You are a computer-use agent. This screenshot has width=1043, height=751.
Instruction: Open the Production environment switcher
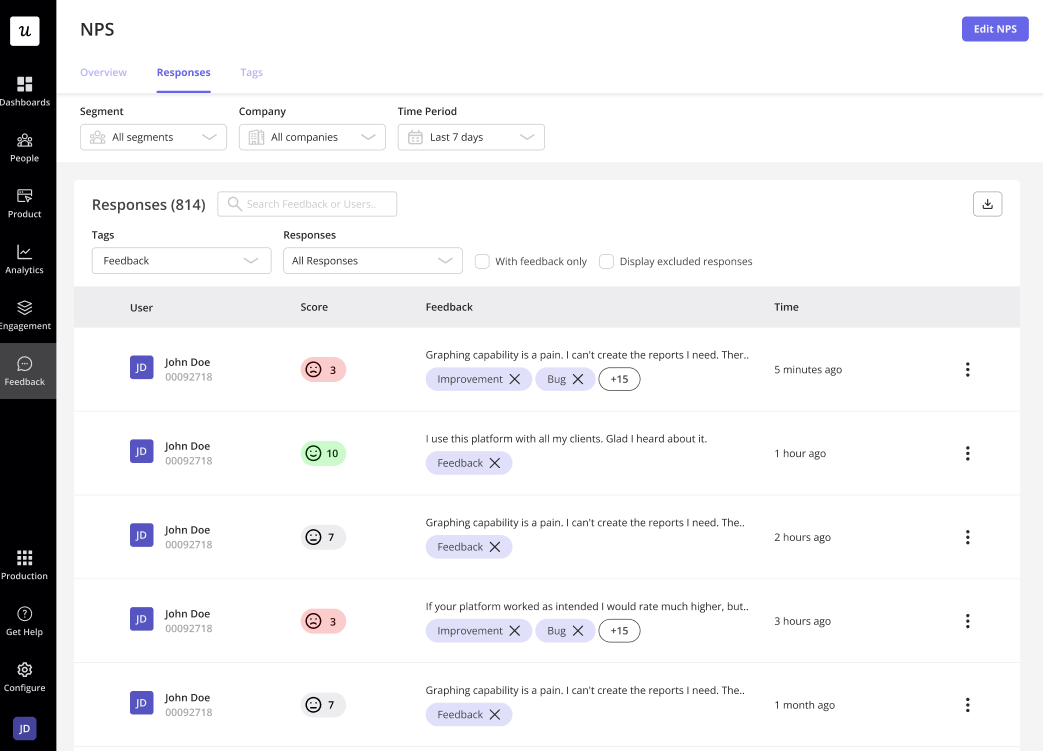[x=25, y=565]
